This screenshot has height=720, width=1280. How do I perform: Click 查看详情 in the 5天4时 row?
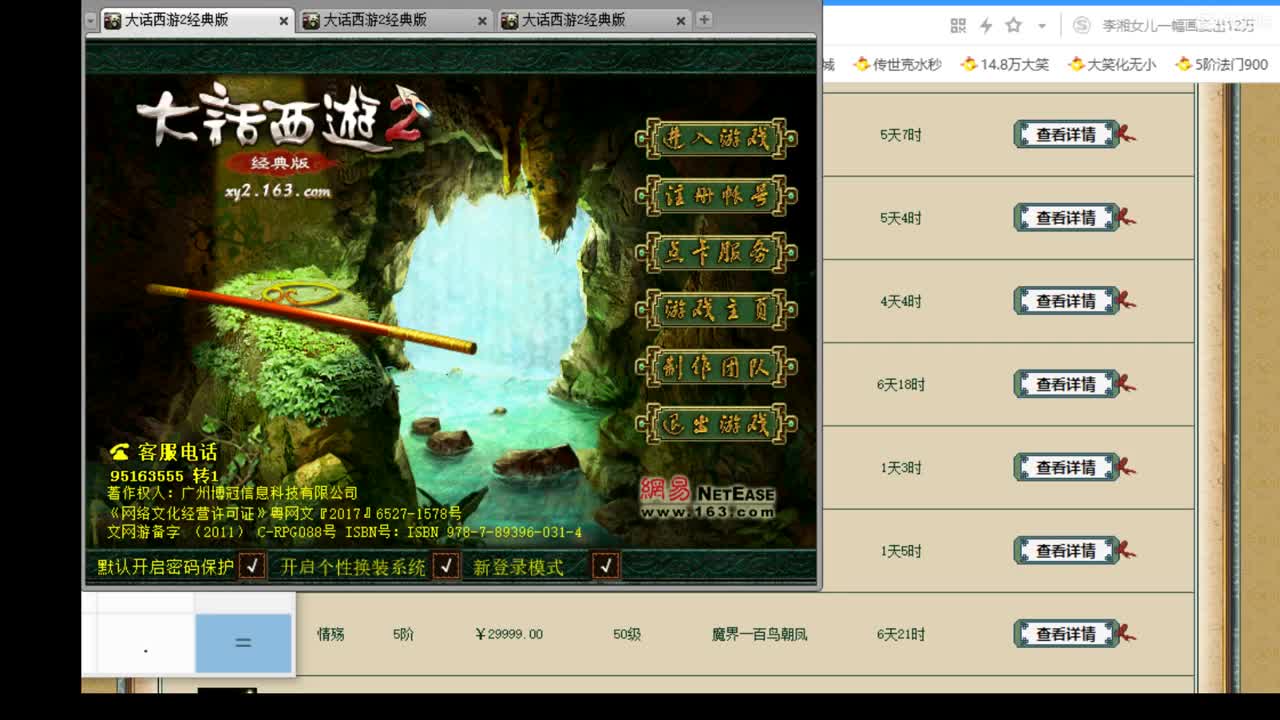(x=1066, y=217)
